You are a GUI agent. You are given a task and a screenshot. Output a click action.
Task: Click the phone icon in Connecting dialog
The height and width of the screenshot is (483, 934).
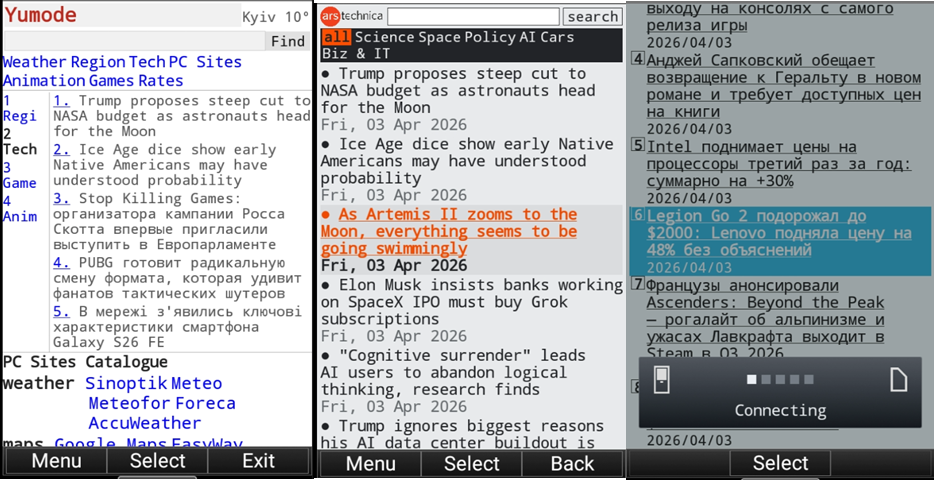coord(661,379)
